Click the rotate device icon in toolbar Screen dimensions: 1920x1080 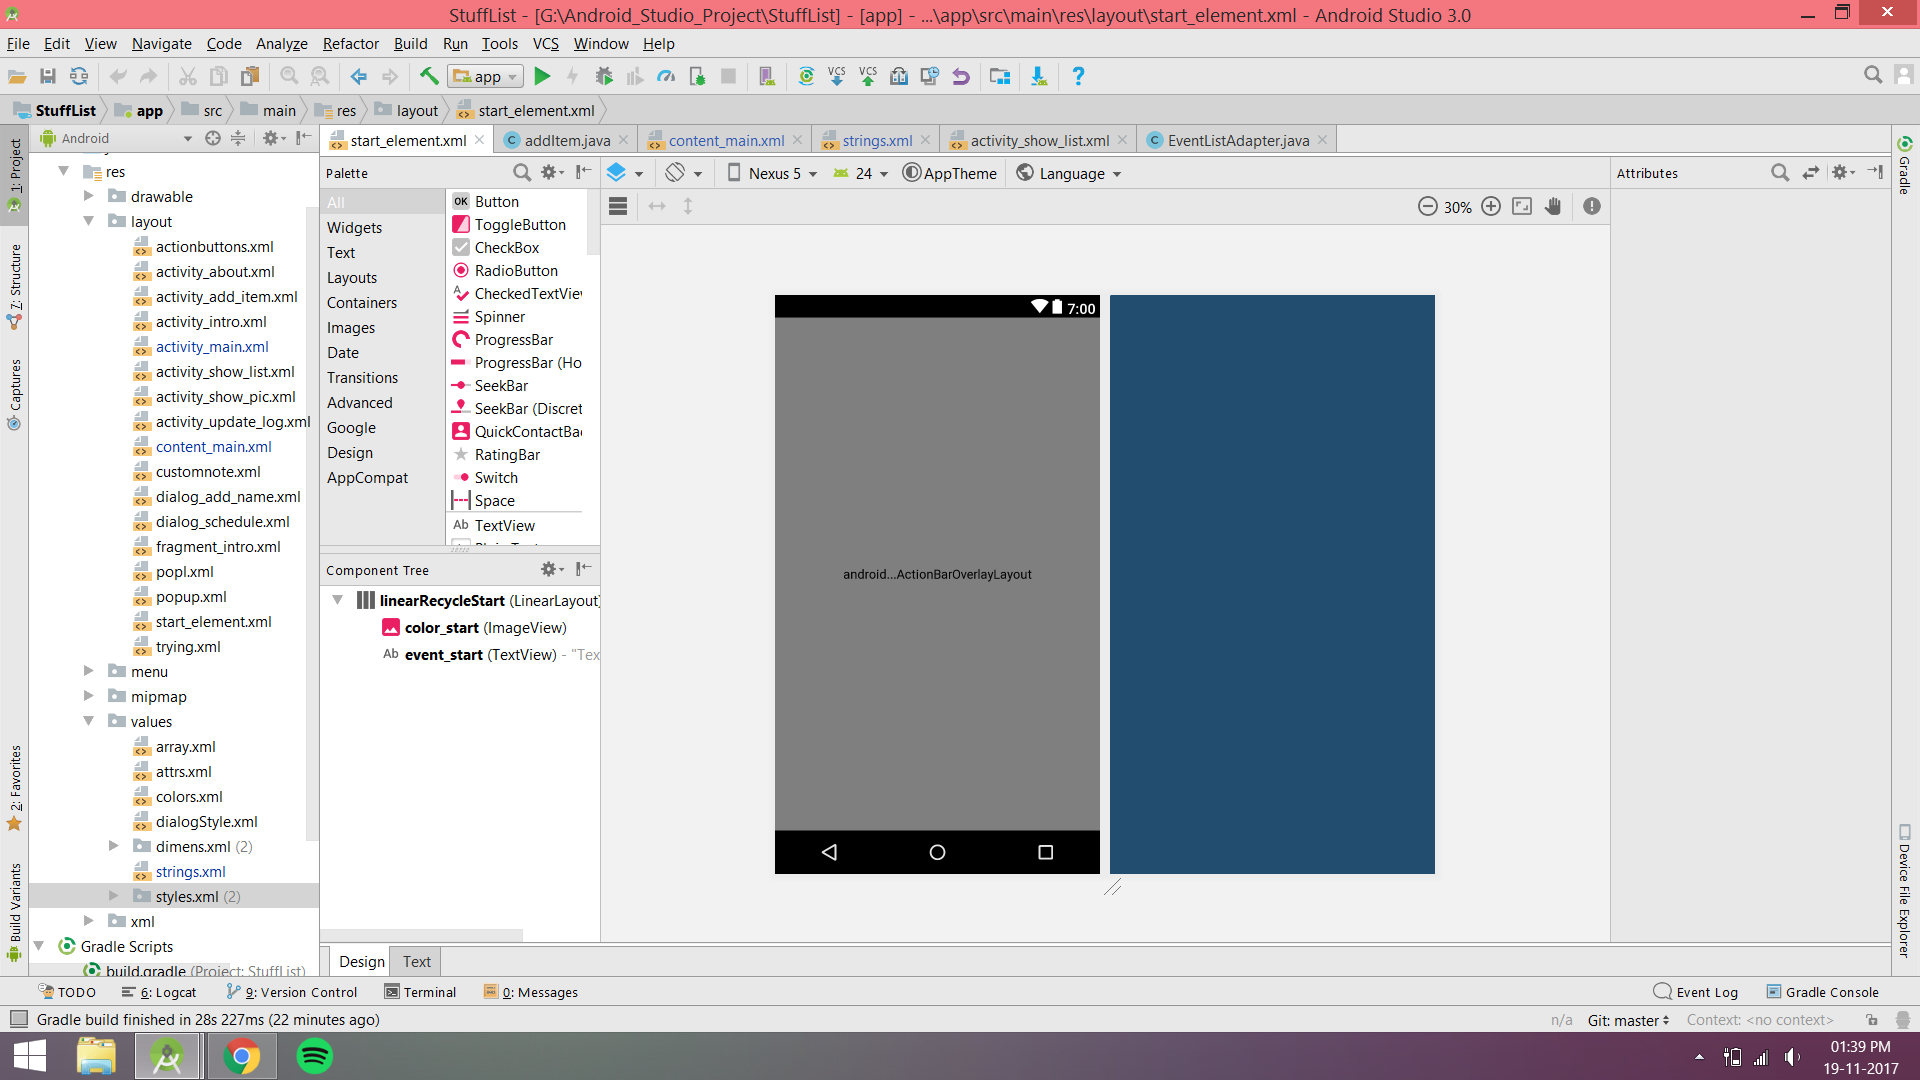point(676,173)
